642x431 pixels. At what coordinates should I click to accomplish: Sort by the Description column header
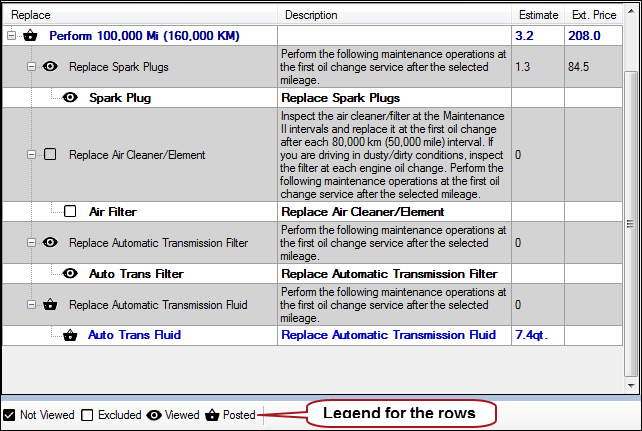pyautogui.click(x=310, y=15)
